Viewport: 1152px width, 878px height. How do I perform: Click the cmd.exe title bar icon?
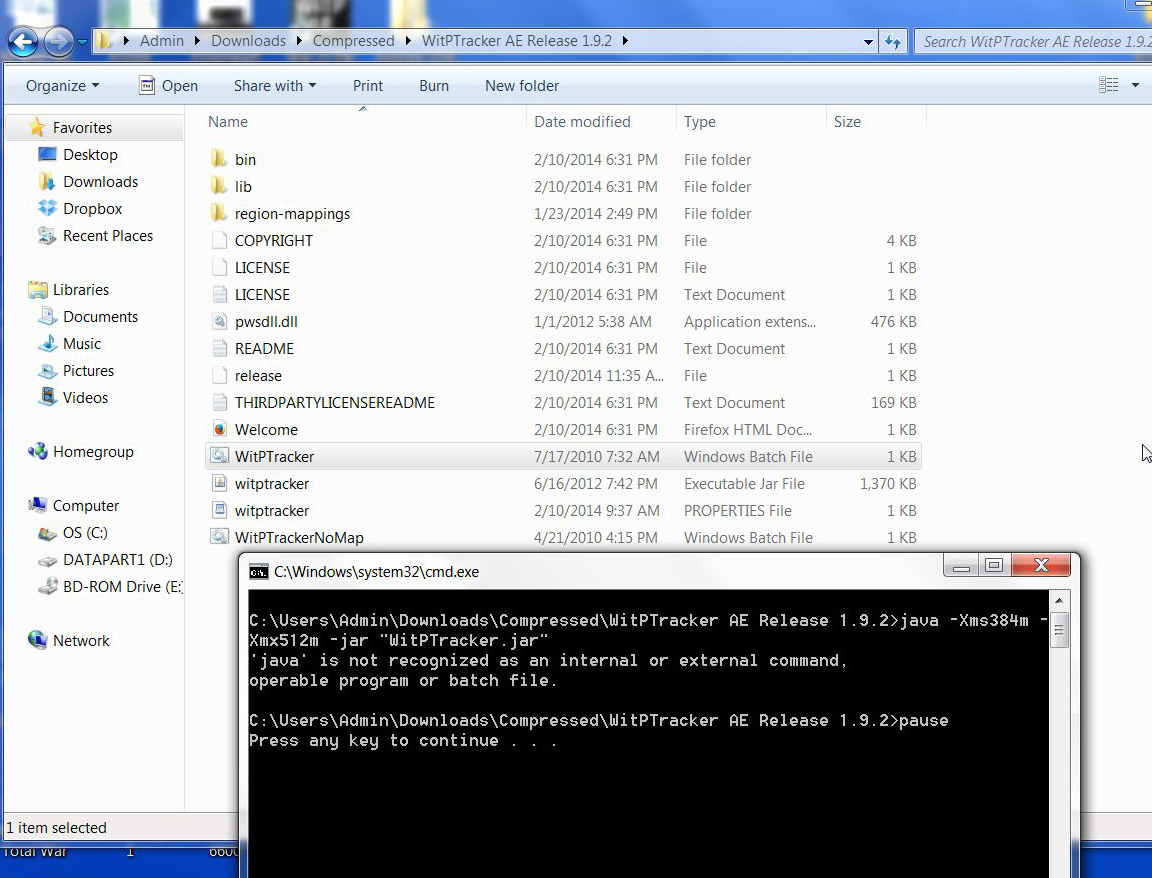click(x=259, y=572)
